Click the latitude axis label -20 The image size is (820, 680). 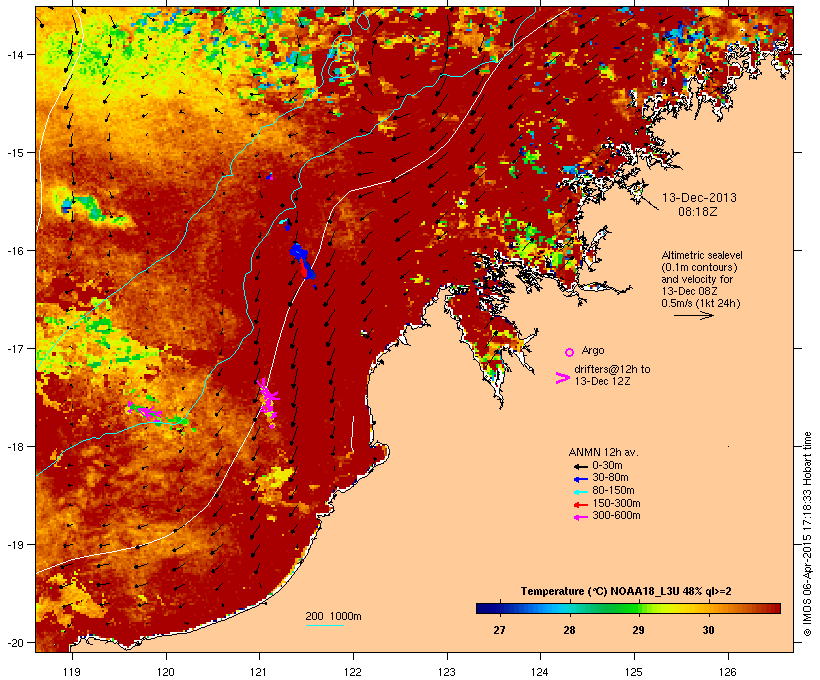(15, 643)
